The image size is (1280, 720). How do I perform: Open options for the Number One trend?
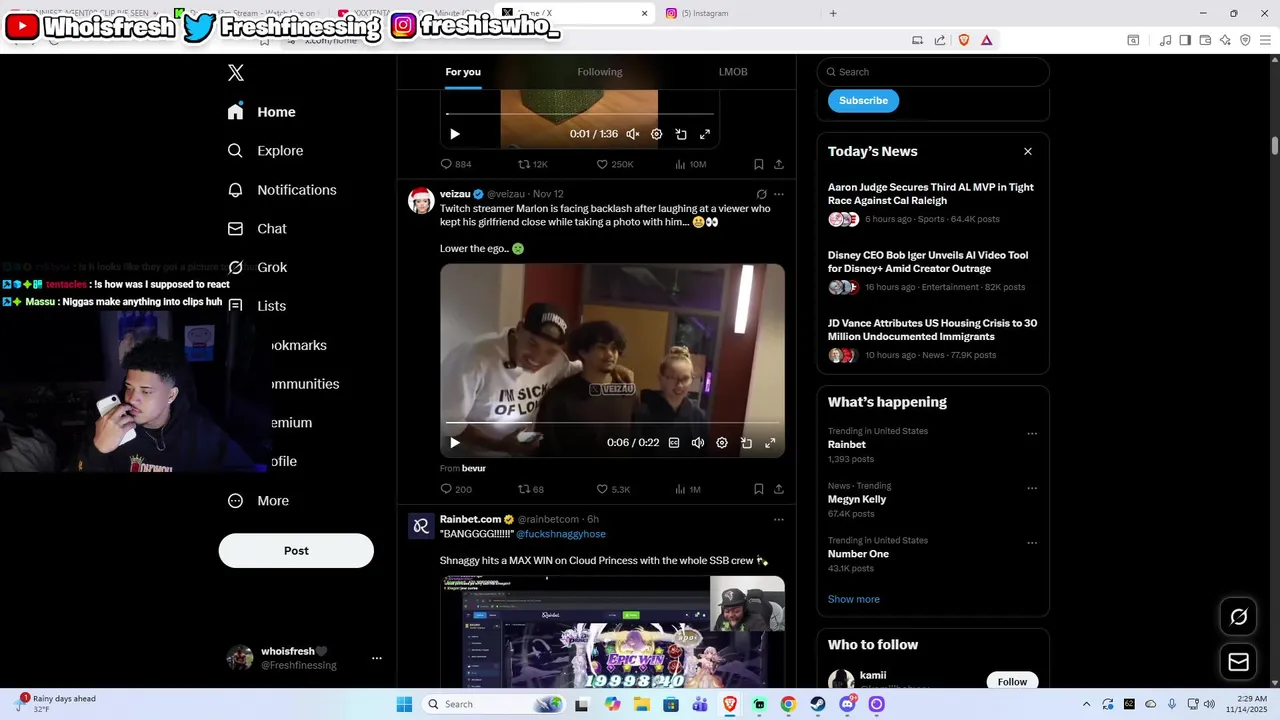tap(1032, 543)
